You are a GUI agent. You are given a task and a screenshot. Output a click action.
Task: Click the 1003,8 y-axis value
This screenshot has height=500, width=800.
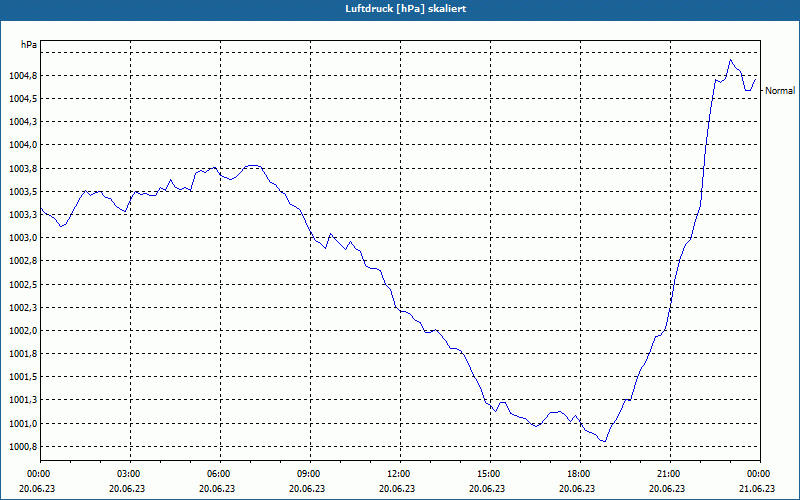click(x=23, y=169)
